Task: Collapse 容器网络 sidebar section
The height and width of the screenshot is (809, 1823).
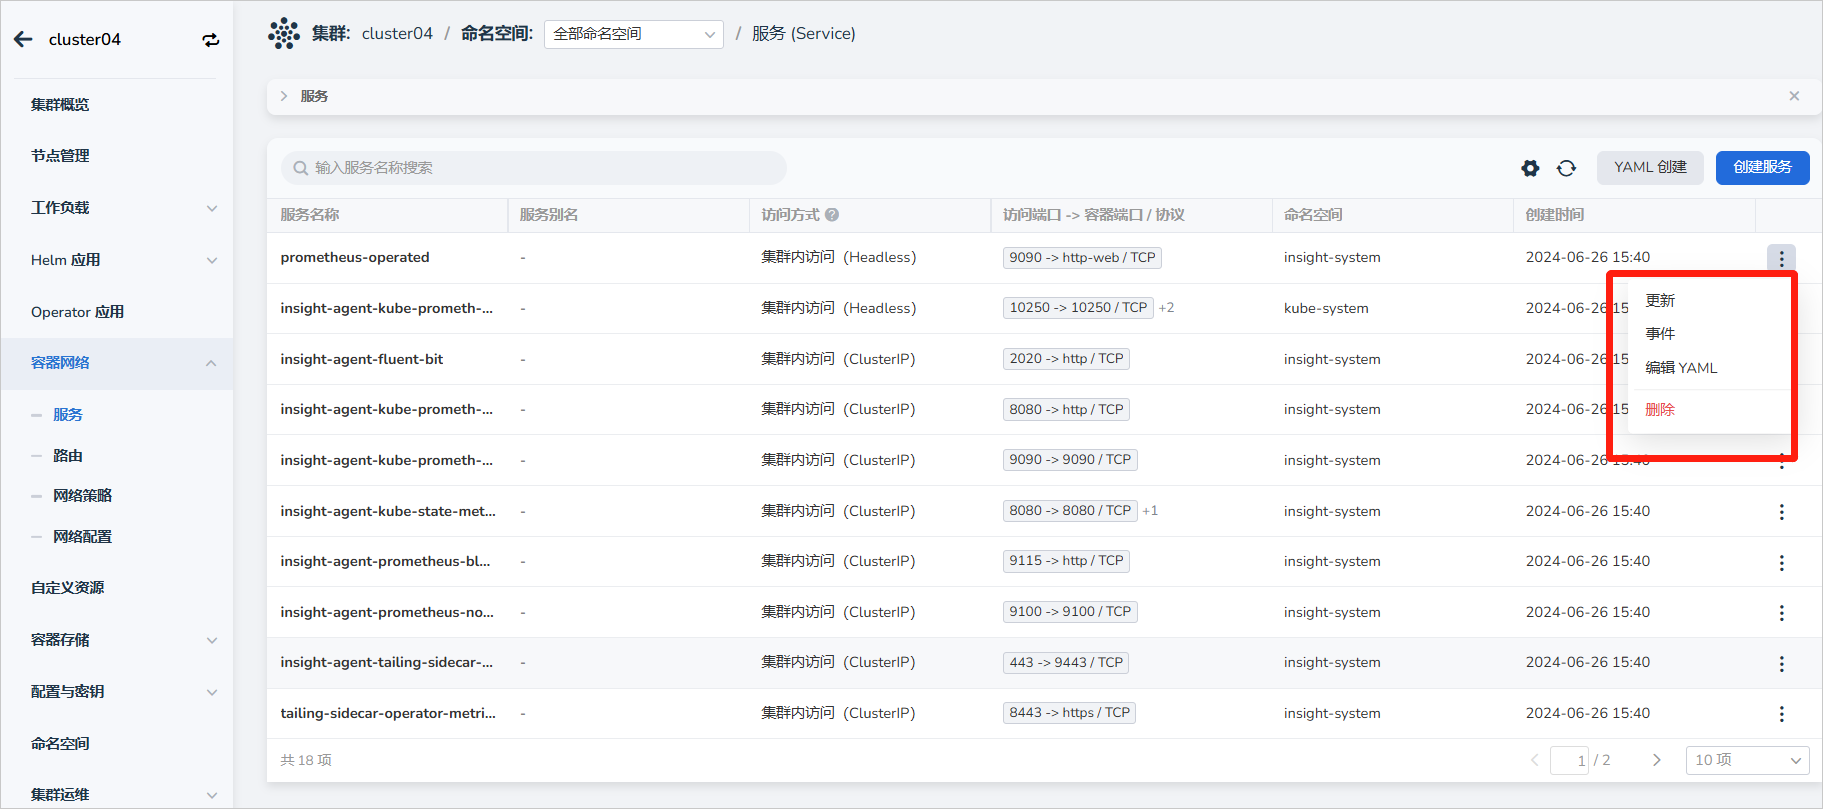Action: click(x=211, y=363)
